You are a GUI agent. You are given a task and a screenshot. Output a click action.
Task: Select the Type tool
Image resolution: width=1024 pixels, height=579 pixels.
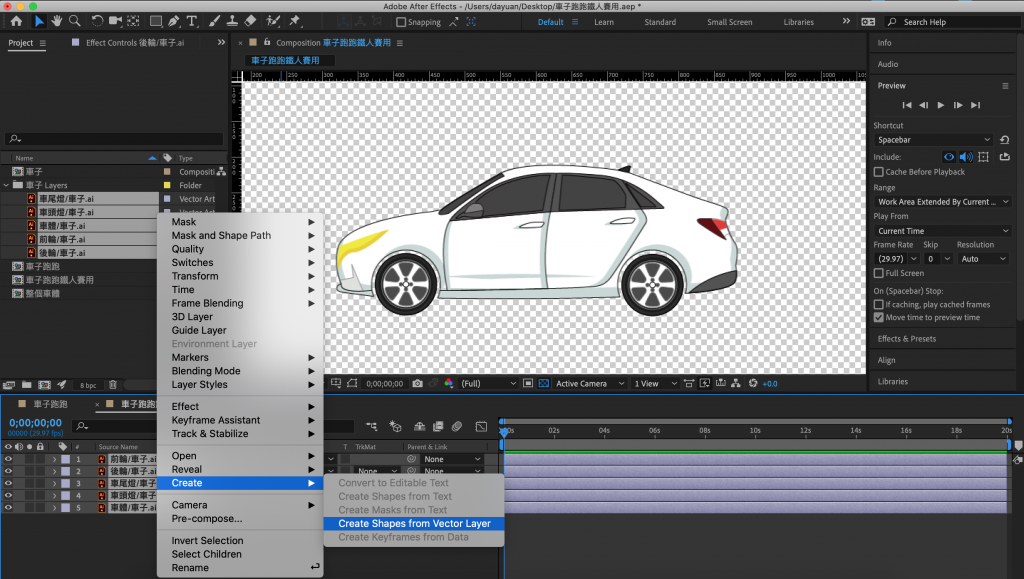click(192, 21)
